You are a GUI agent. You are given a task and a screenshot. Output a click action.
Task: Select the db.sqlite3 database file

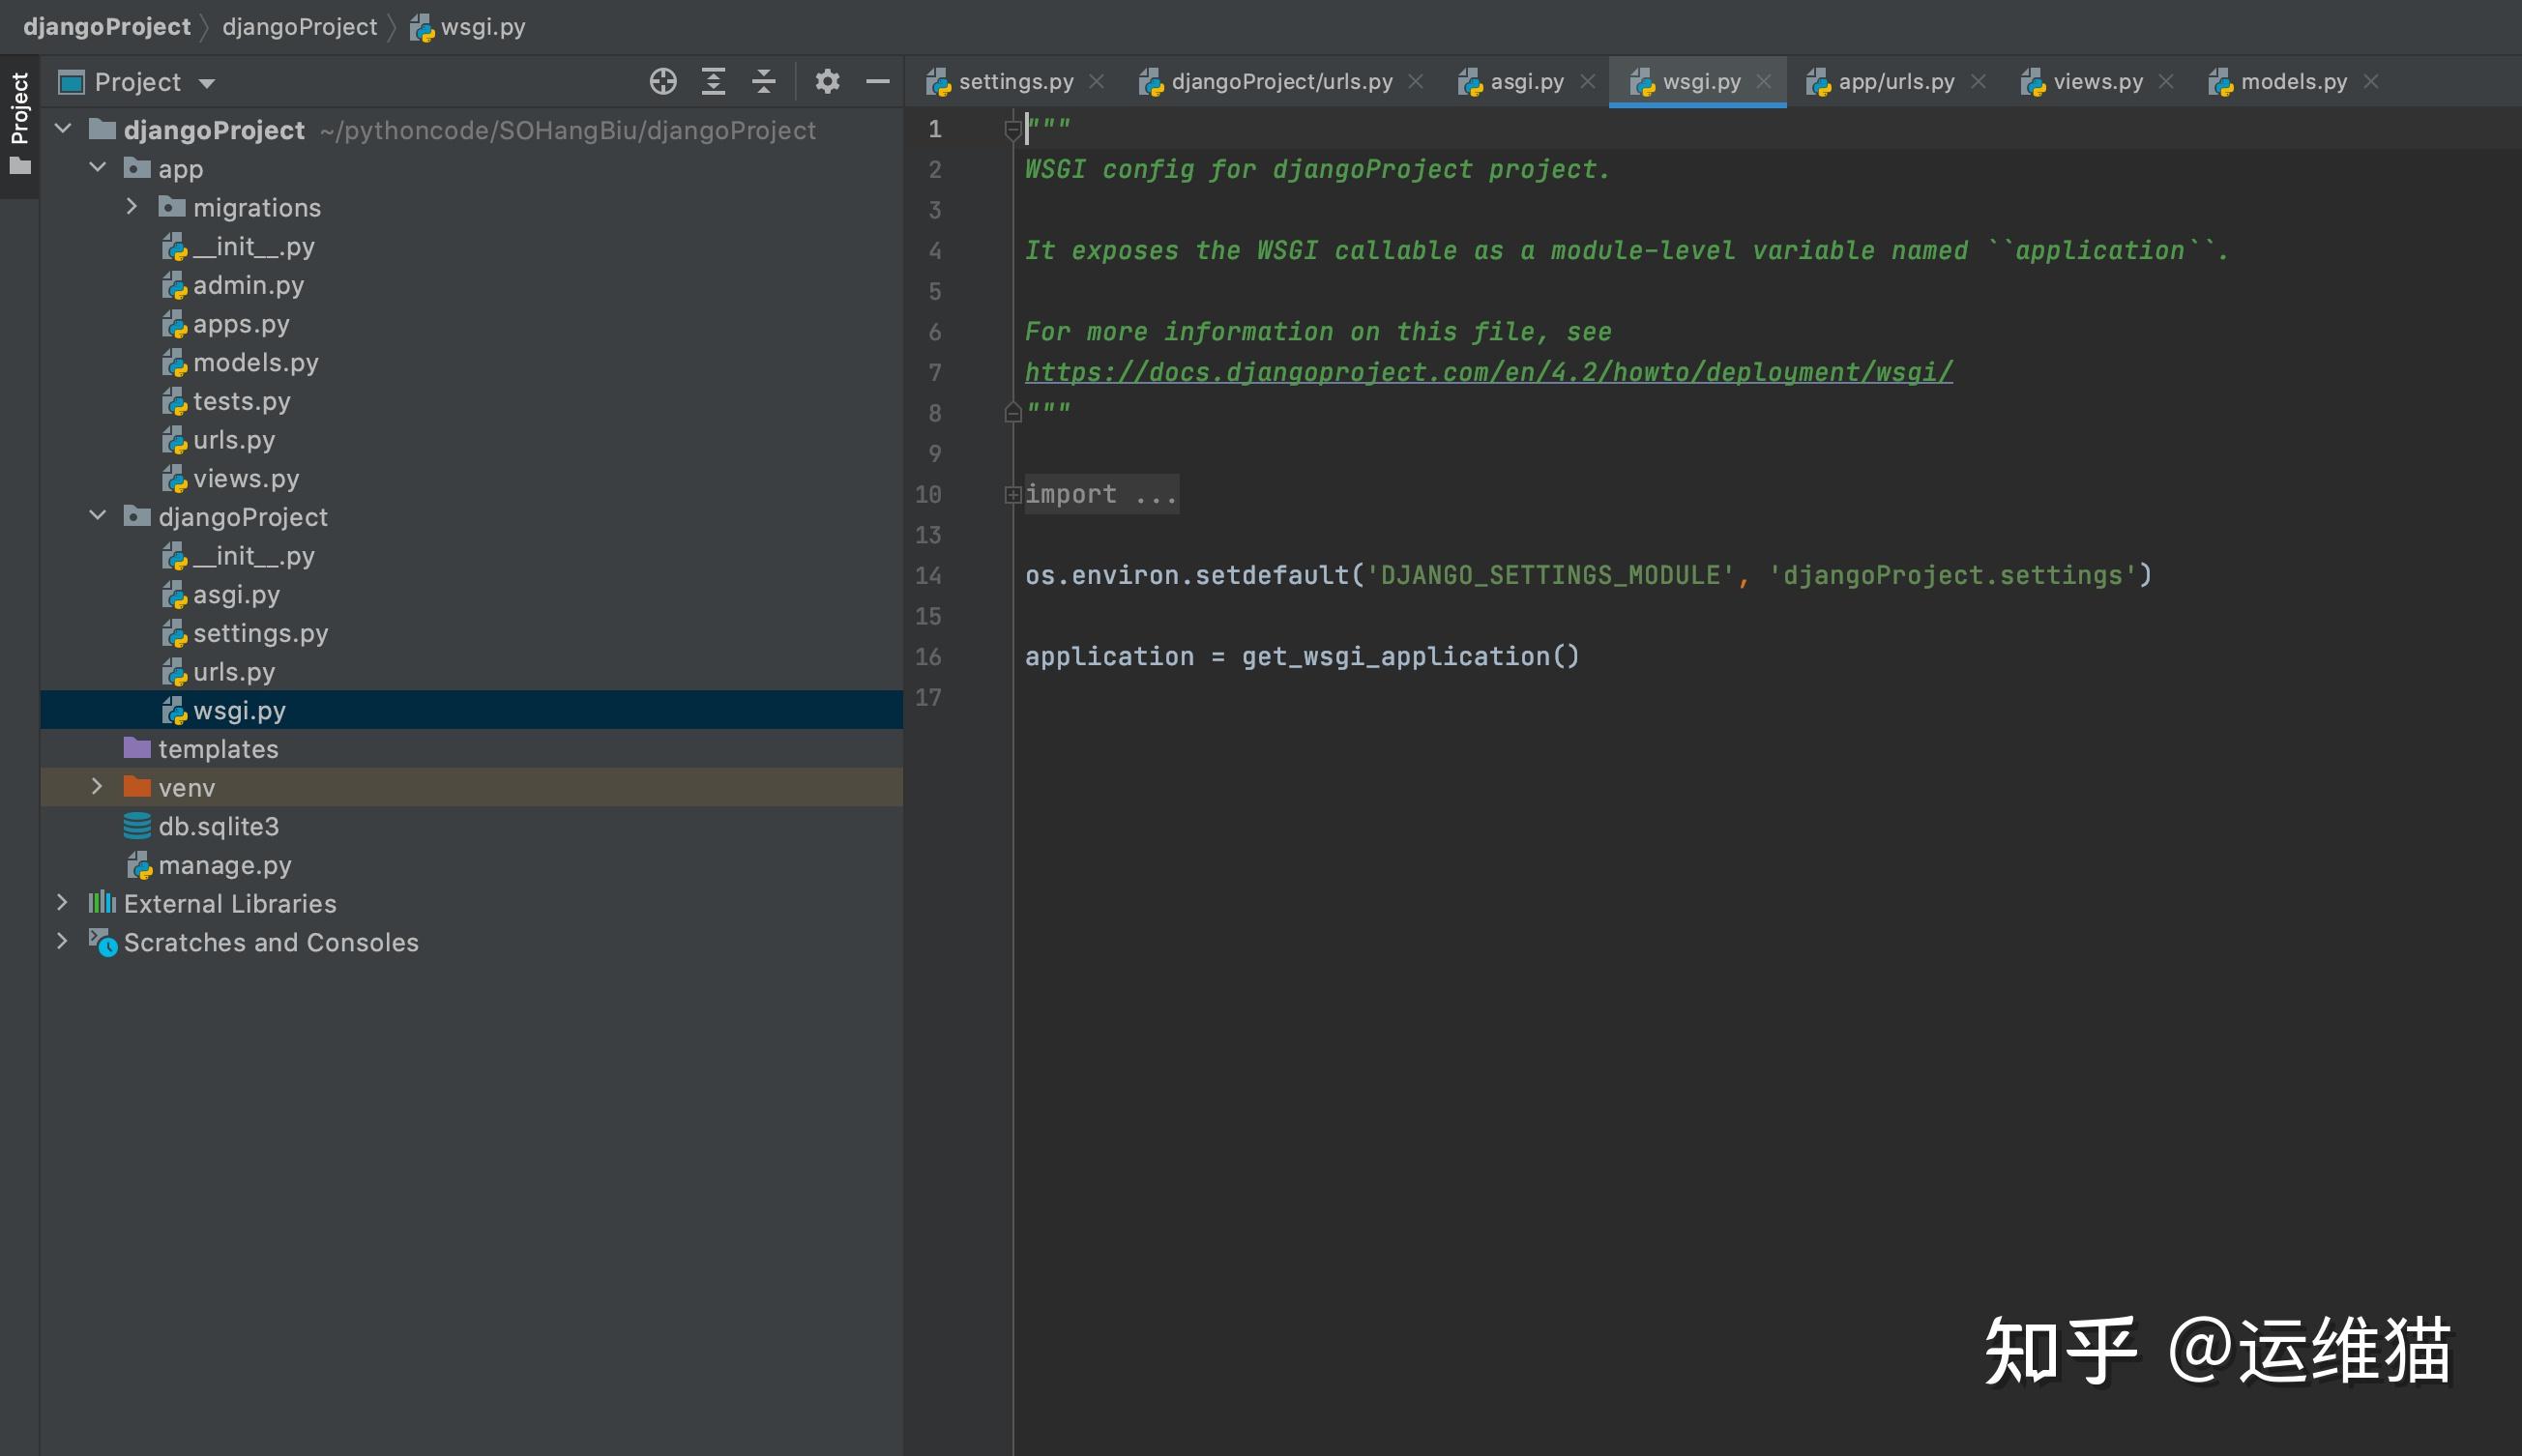218,826
